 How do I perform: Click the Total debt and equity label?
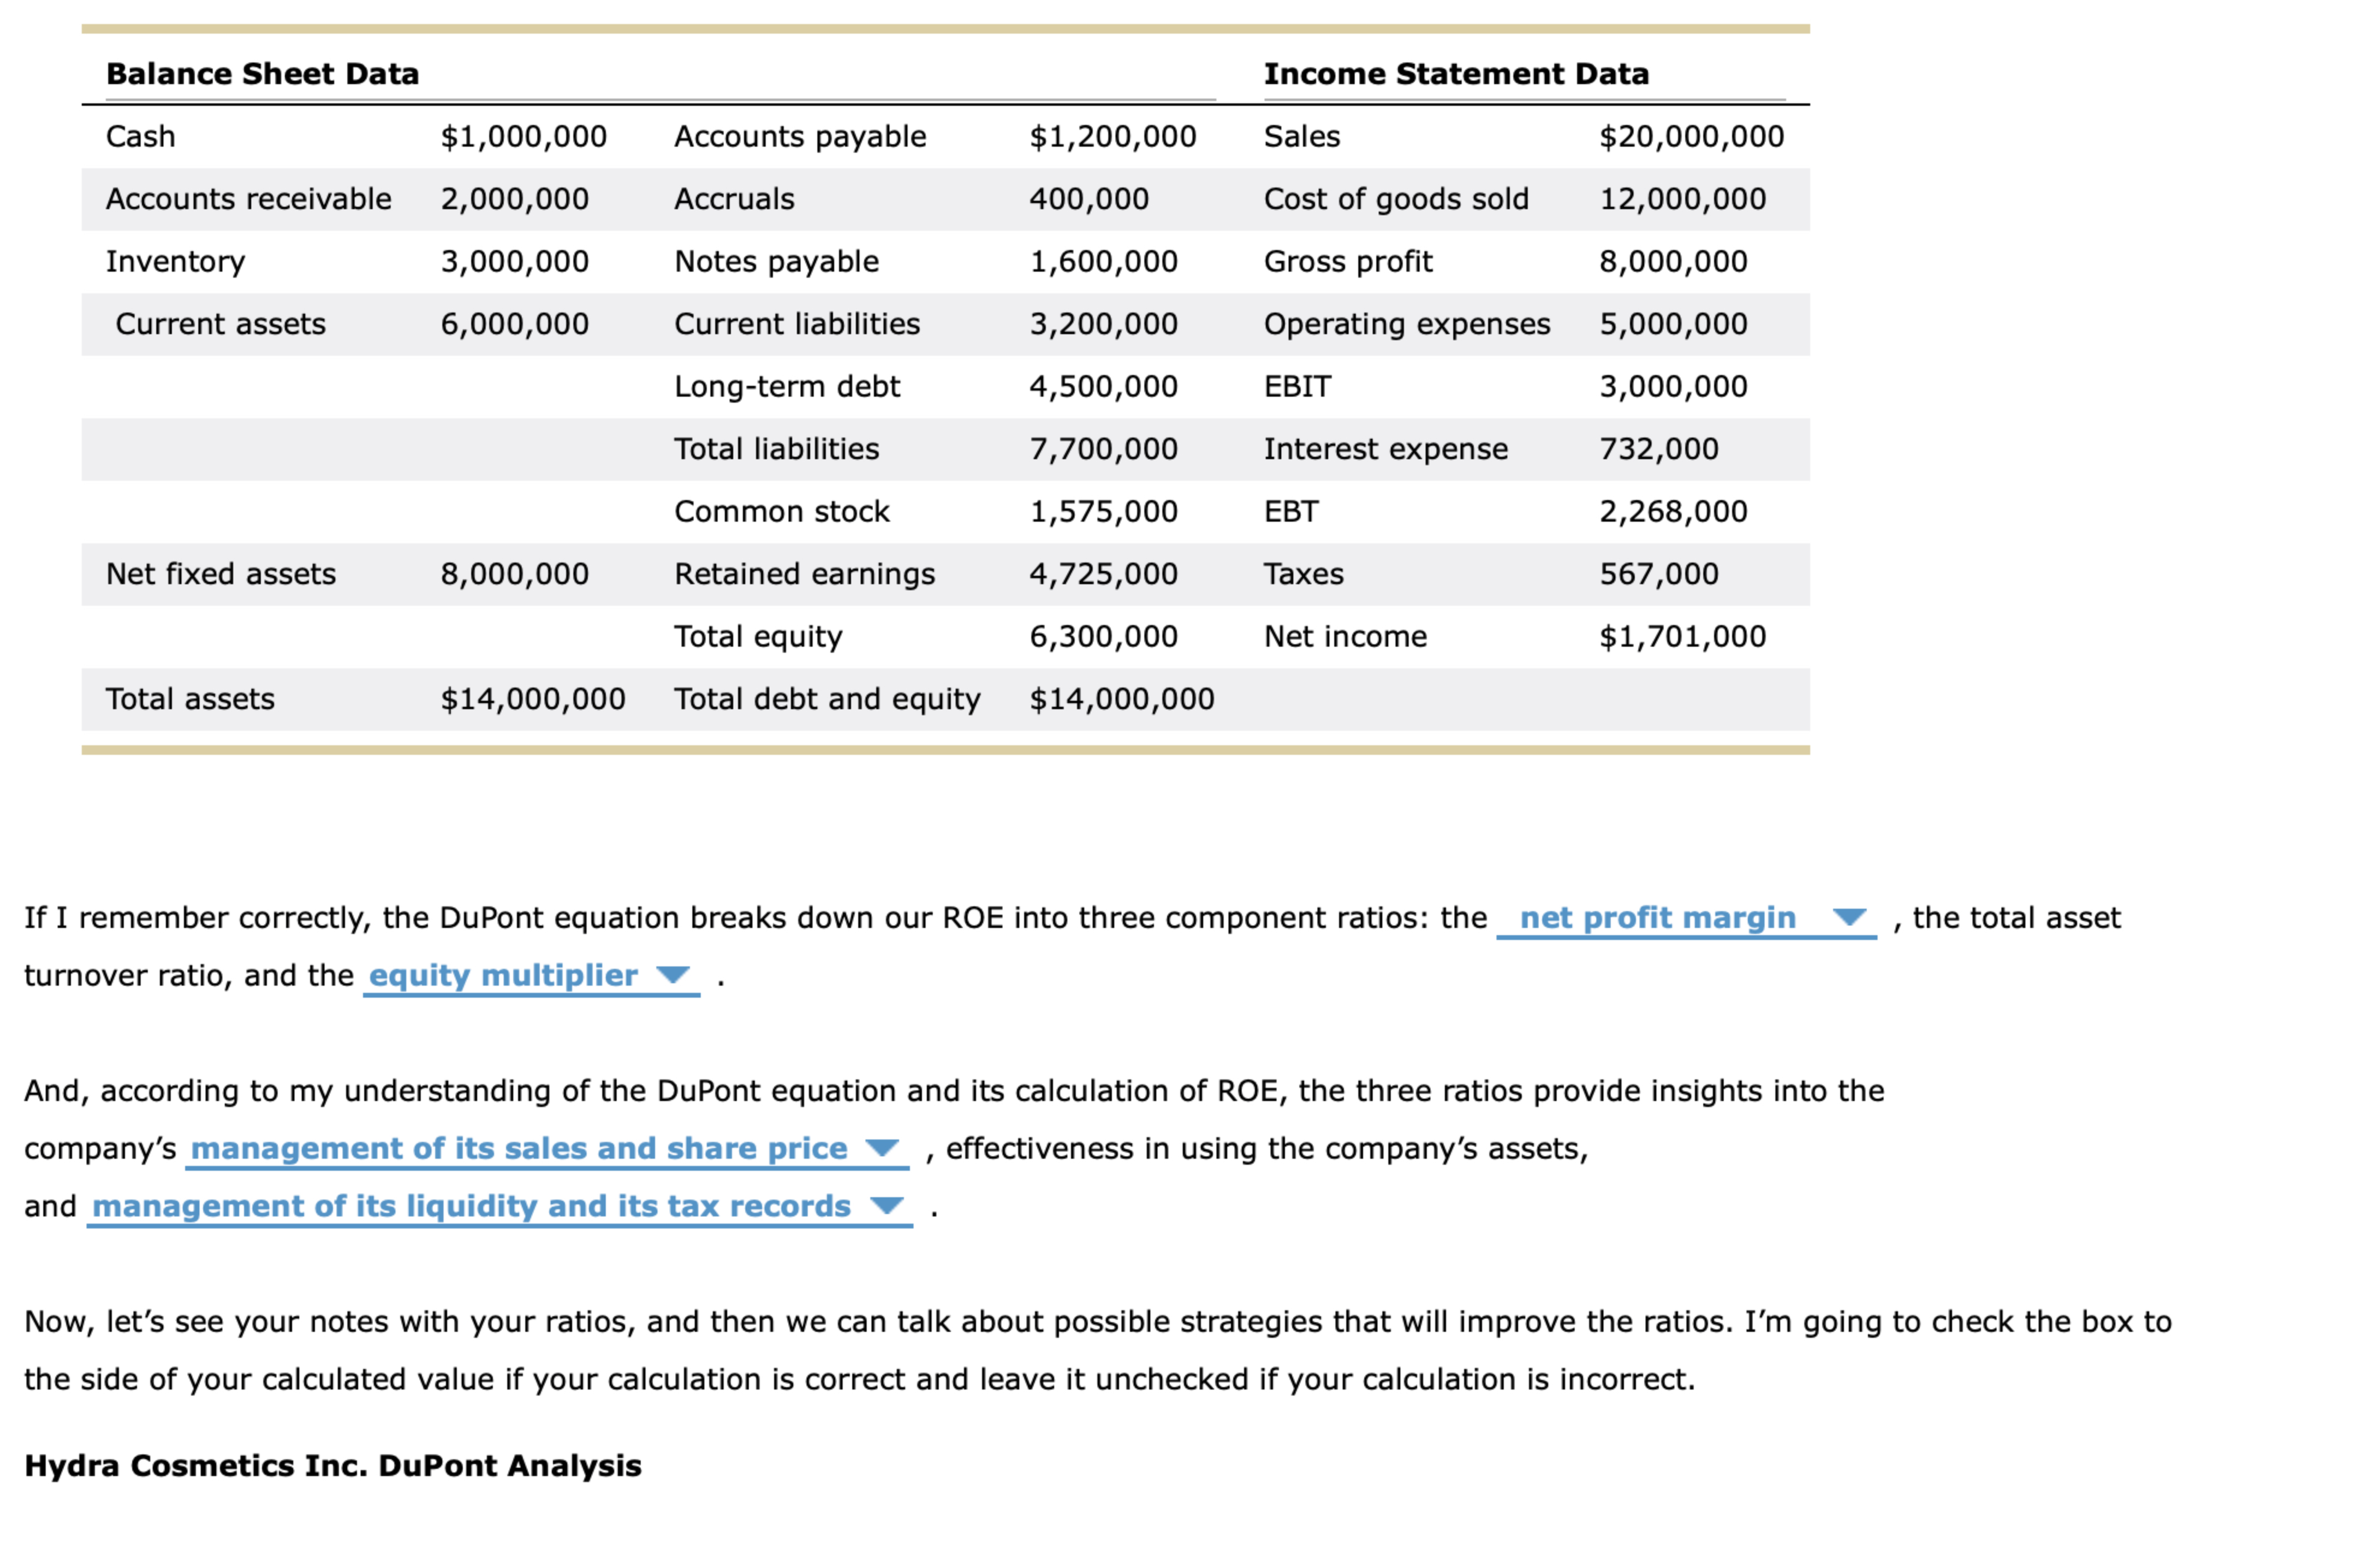pos(827,699)
